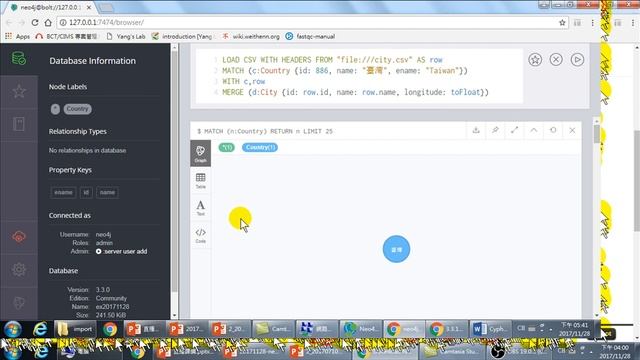Open the BCT/CIMS bookmark
640x360 pixels.
[67, 36]
